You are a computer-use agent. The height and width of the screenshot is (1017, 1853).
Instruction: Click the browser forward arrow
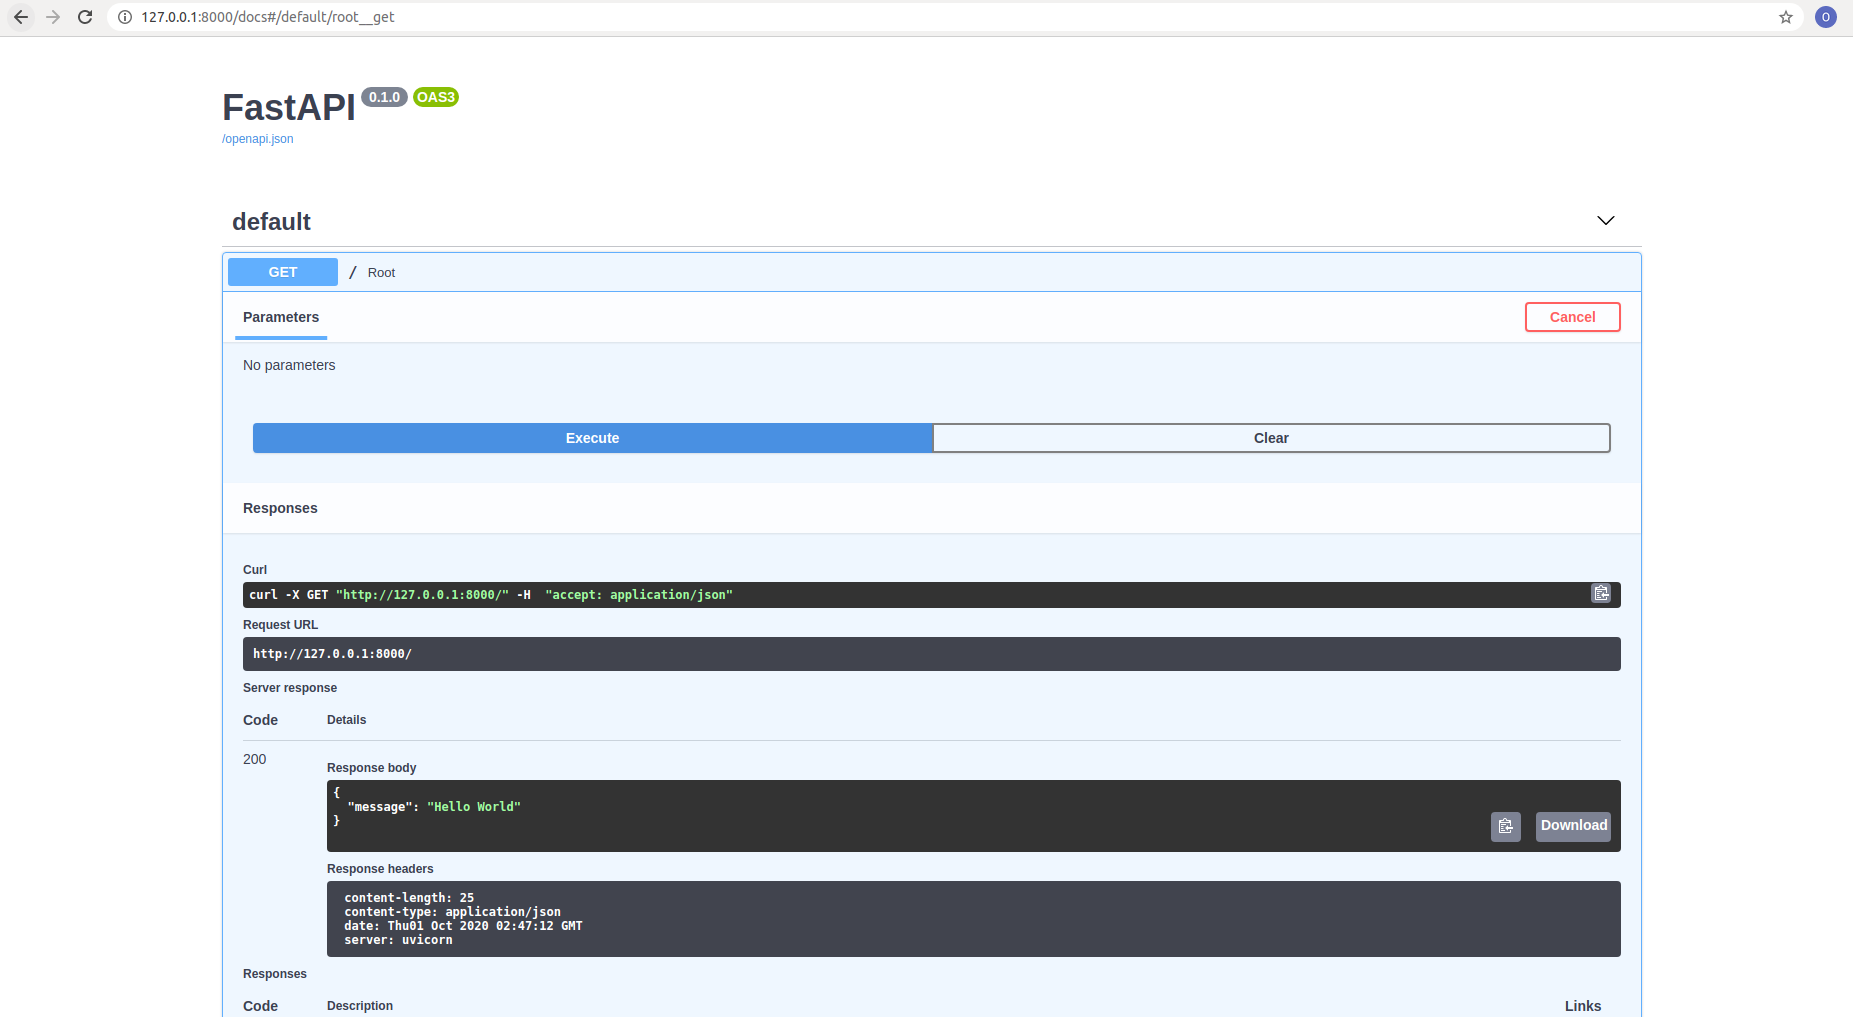[x=53, y=17]
